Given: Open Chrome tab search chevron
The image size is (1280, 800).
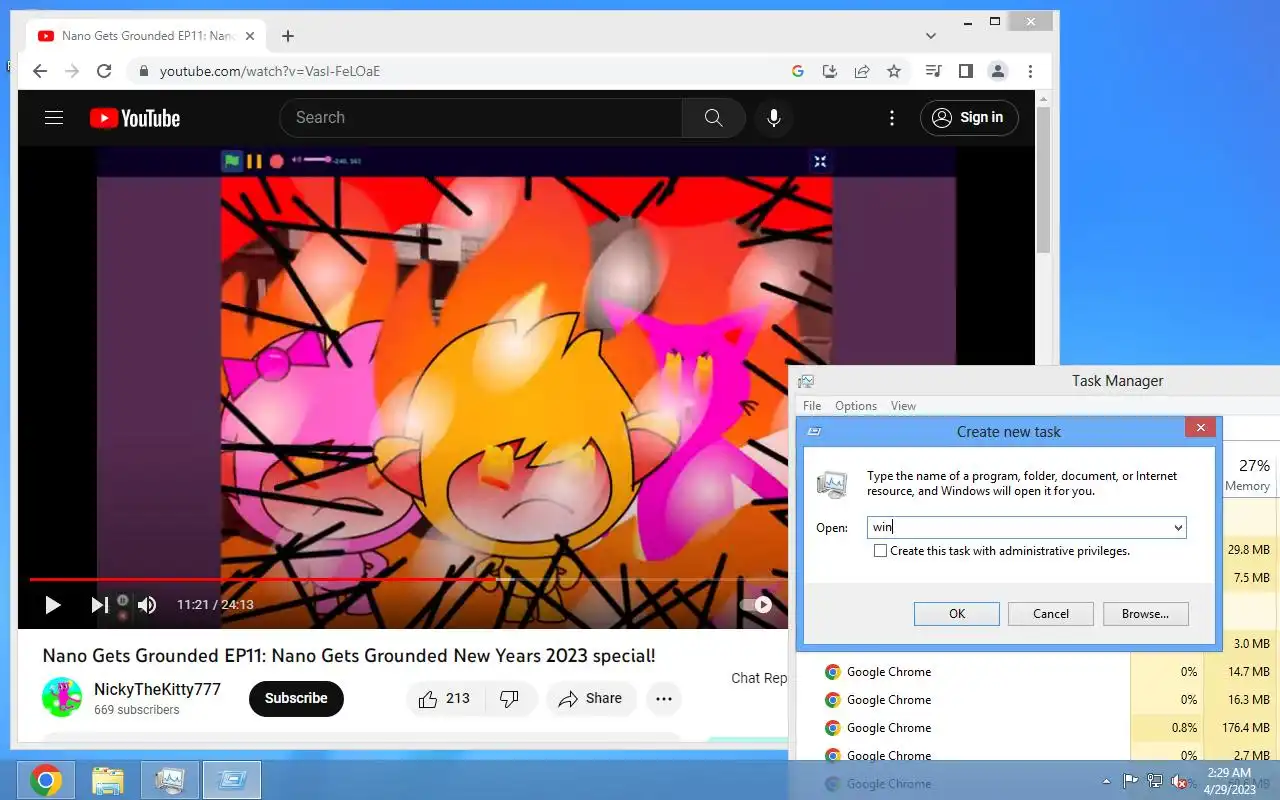Looking at the screenshot, I should click(931, 36).
